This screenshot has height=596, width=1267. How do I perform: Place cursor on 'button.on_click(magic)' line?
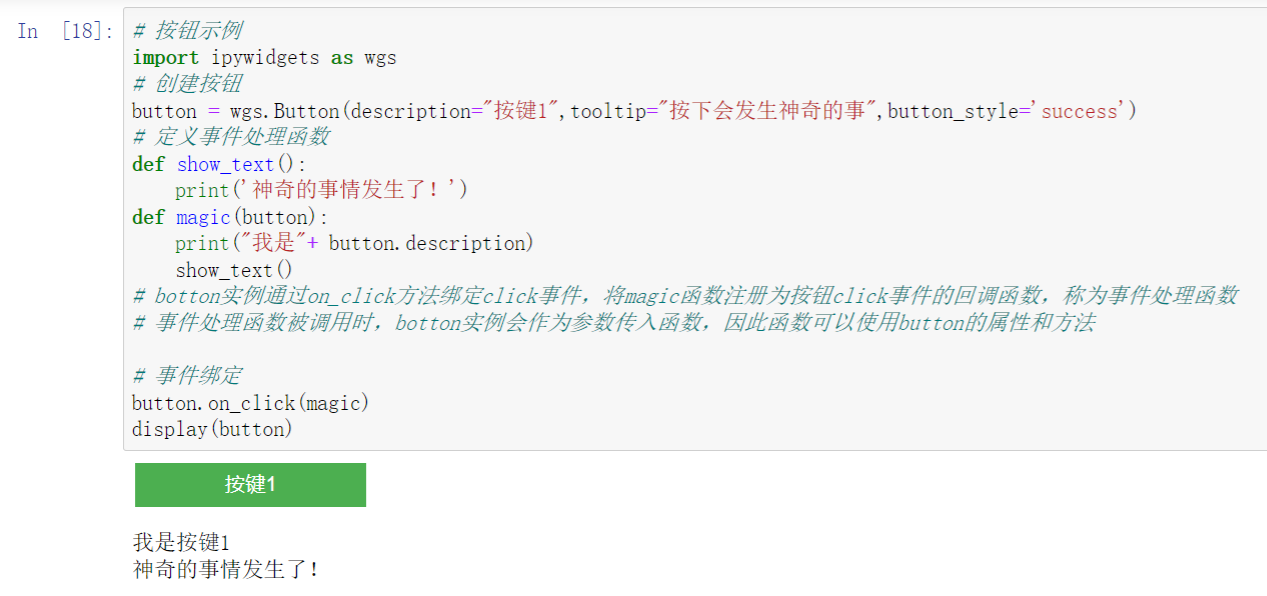point(250,403)
